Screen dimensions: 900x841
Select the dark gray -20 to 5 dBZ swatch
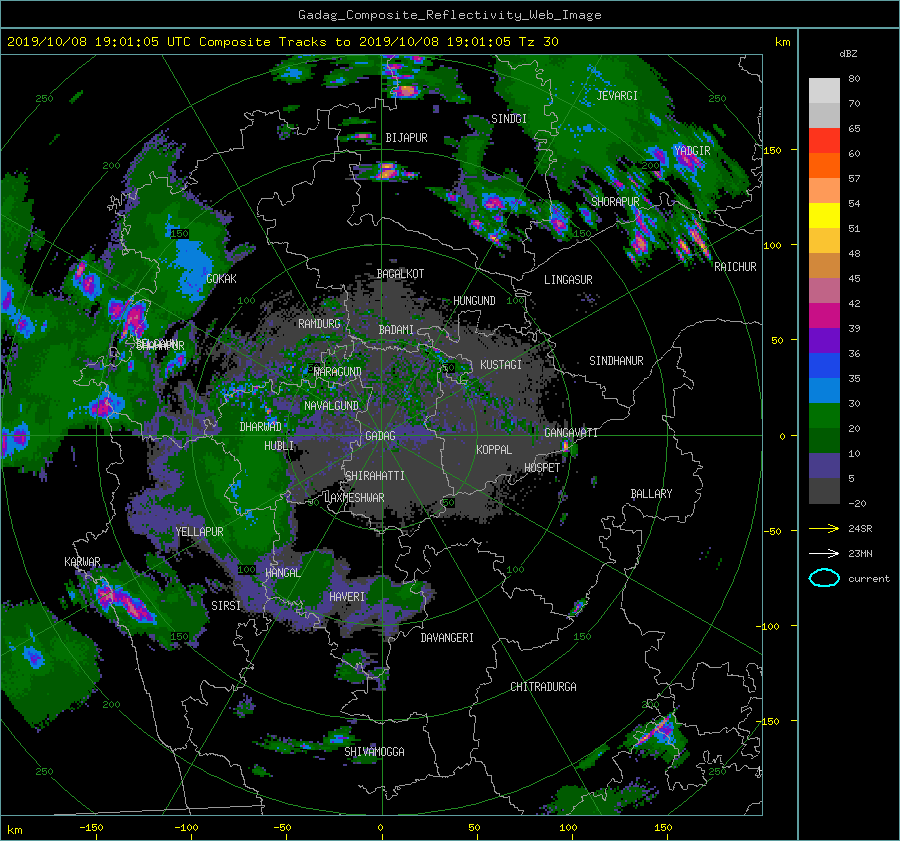click(x=824, y=491)
